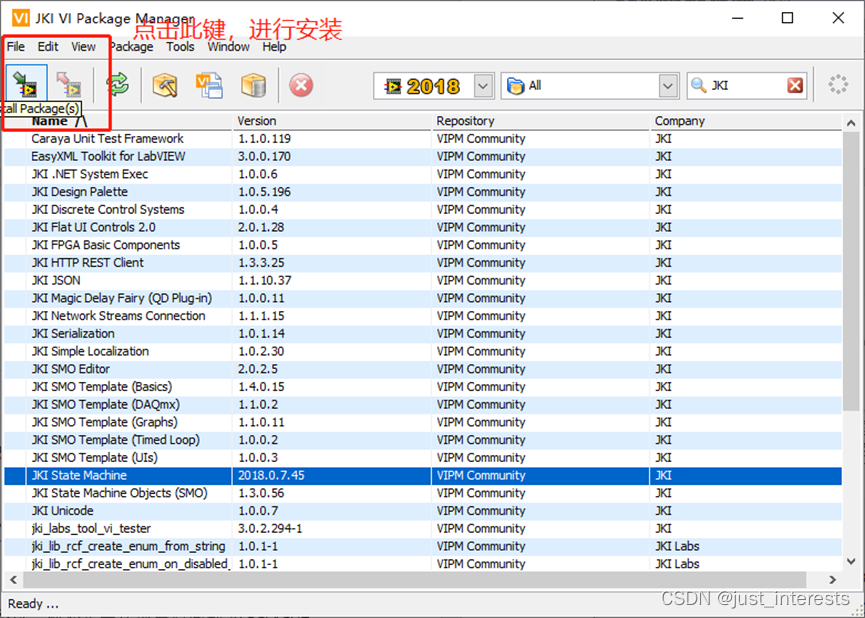Select JKI Serialization package
The height and width of the screenshot is (618, 865).
point(423,333)
